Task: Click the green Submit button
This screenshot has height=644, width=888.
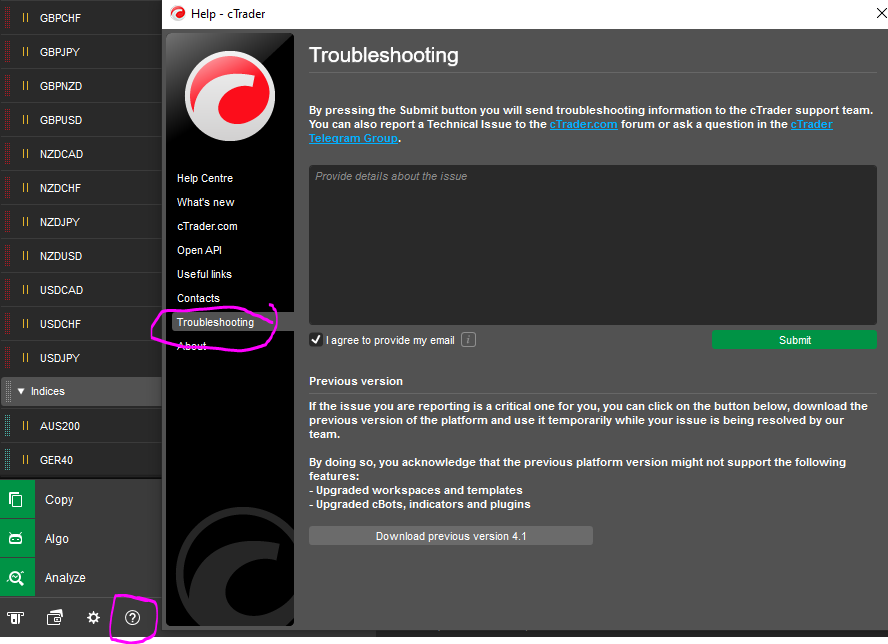Action: [794, 340]
